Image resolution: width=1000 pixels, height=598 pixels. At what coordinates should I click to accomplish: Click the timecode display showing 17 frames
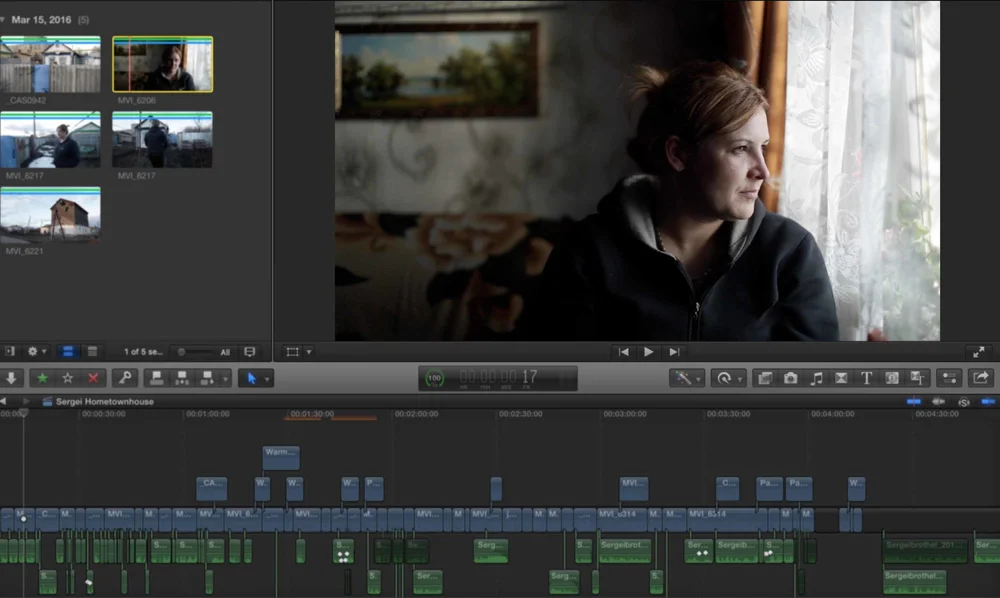point(499,377)
